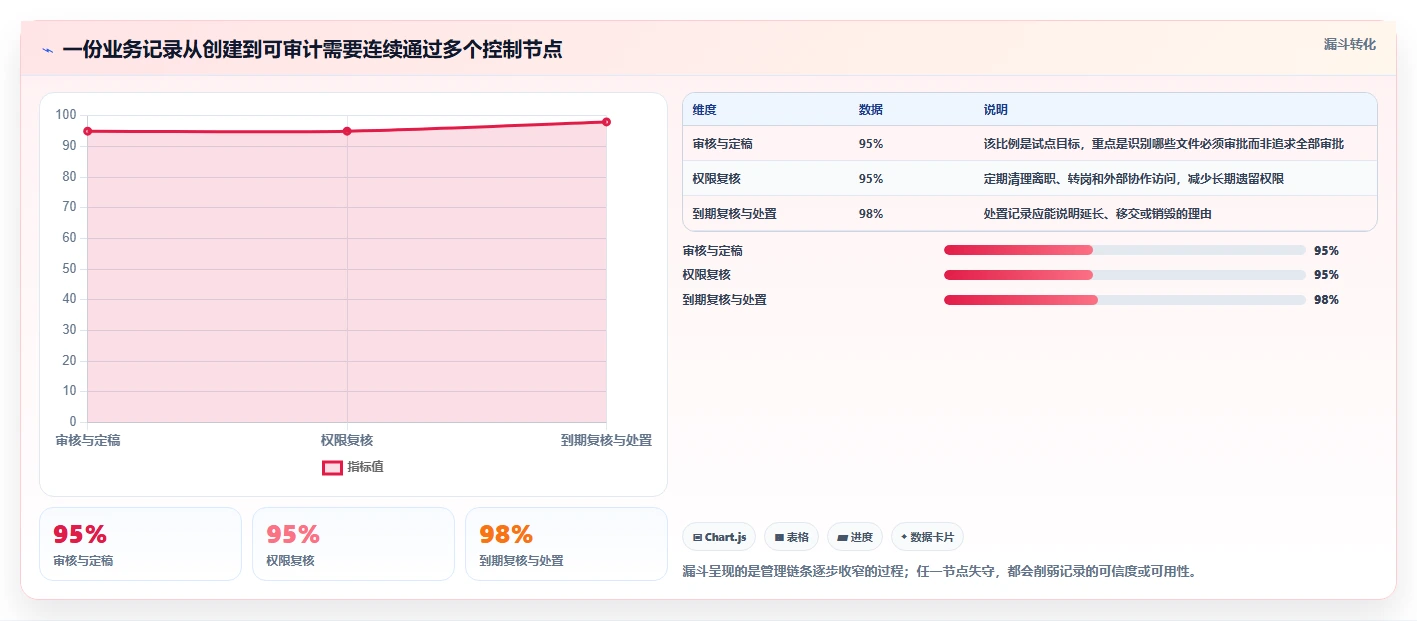Click the description starting with 该比例是试点目标
1417x621 pixels.
pyautogui.click(x=1164, y=144)
